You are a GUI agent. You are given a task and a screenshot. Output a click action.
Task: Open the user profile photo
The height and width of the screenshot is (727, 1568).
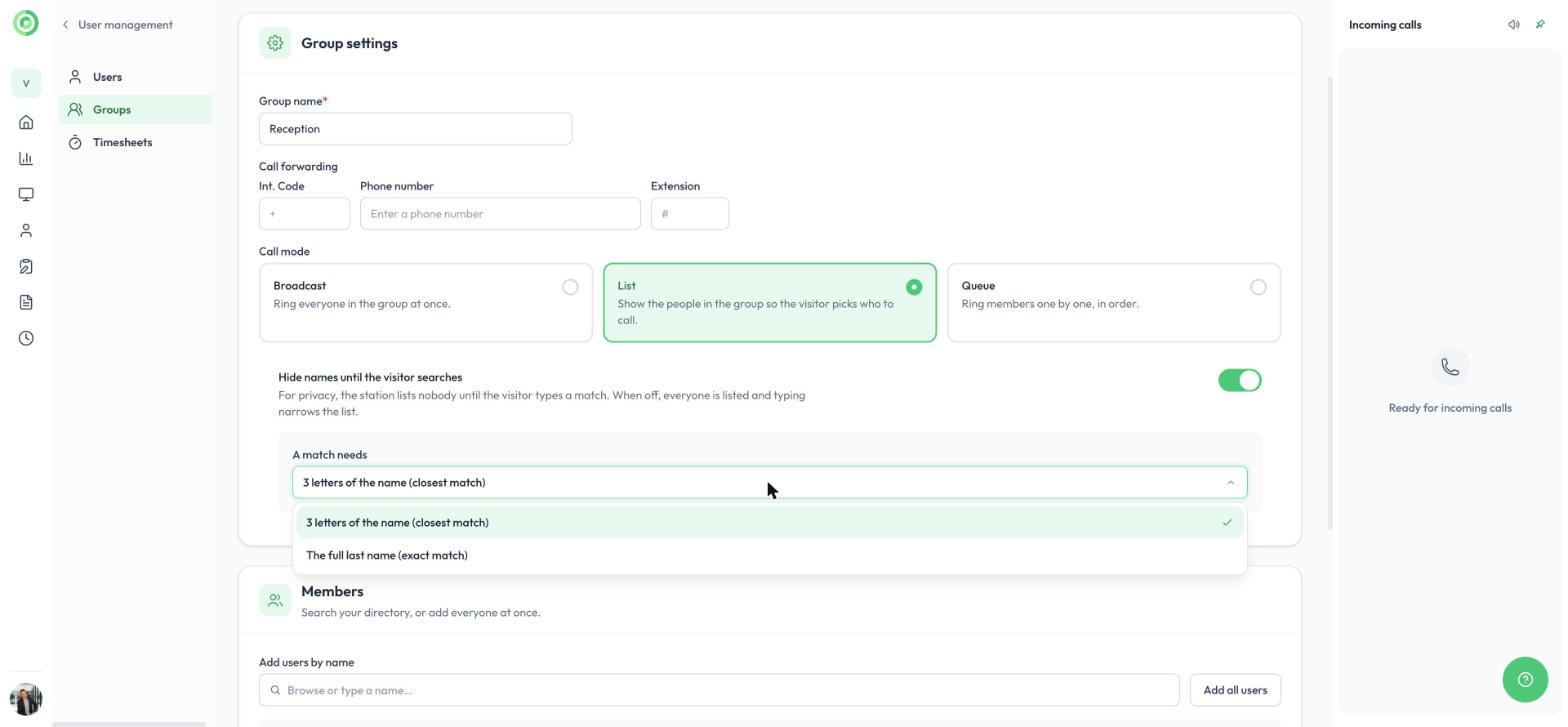click(x=26, y=699)
